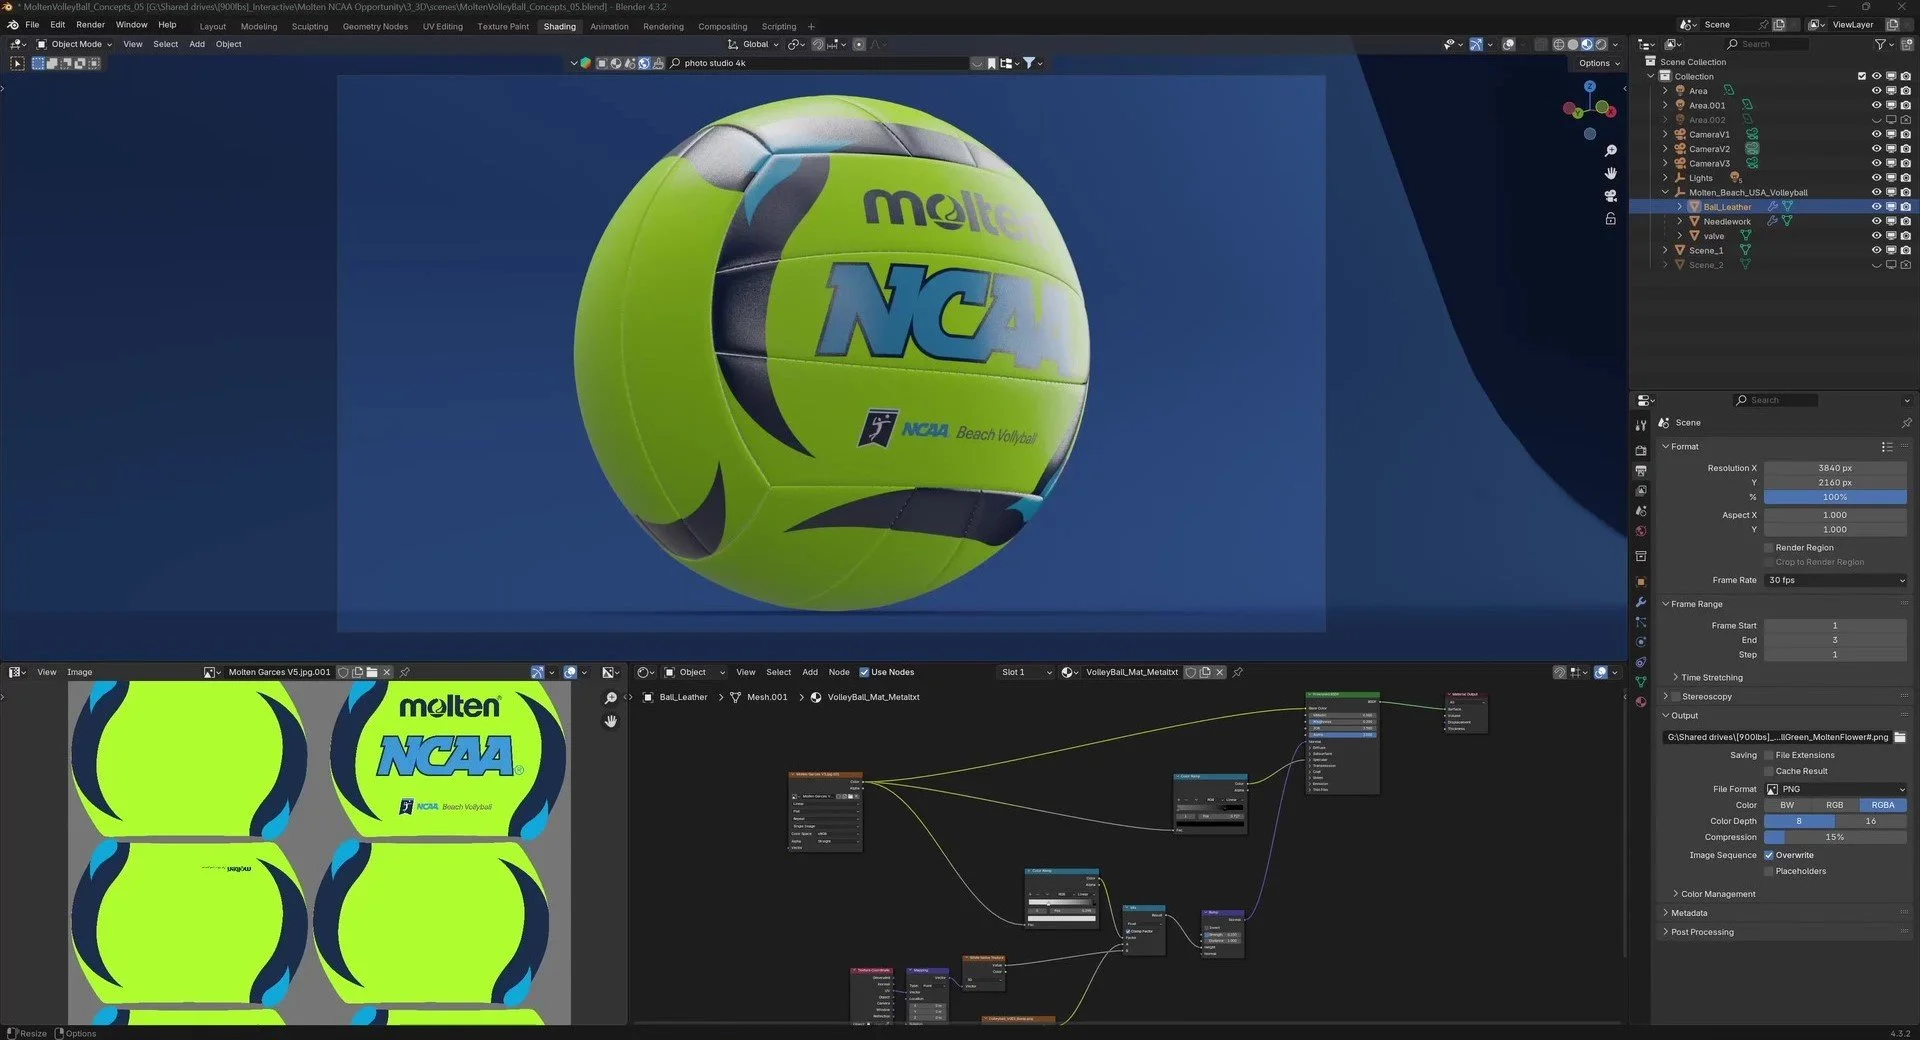Activate the viewport pan hand tool

point(1610,173)
